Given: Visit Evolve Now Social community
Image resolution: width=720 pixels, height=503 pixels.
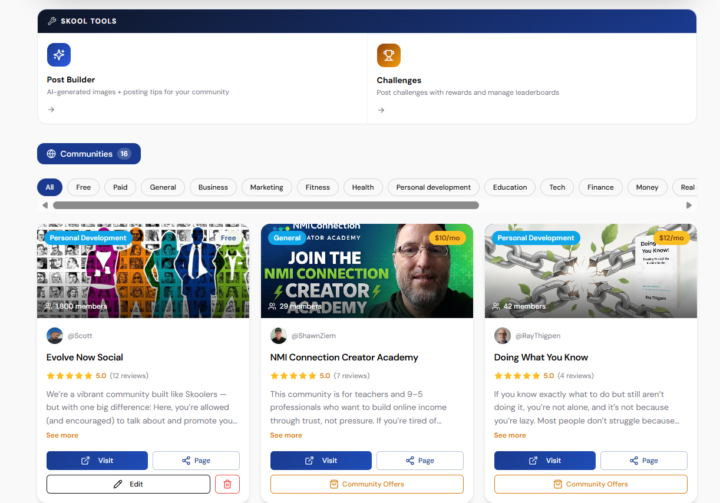Looking at the screenshot, I should pos(97,461).
